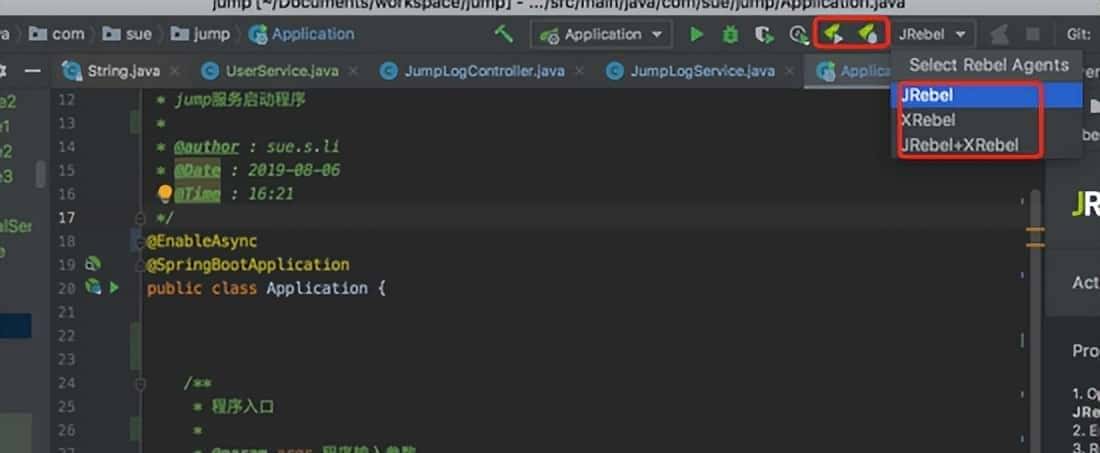
Task: Click the Run with JRebel rocket icon
Action: [x=832, y=34]
